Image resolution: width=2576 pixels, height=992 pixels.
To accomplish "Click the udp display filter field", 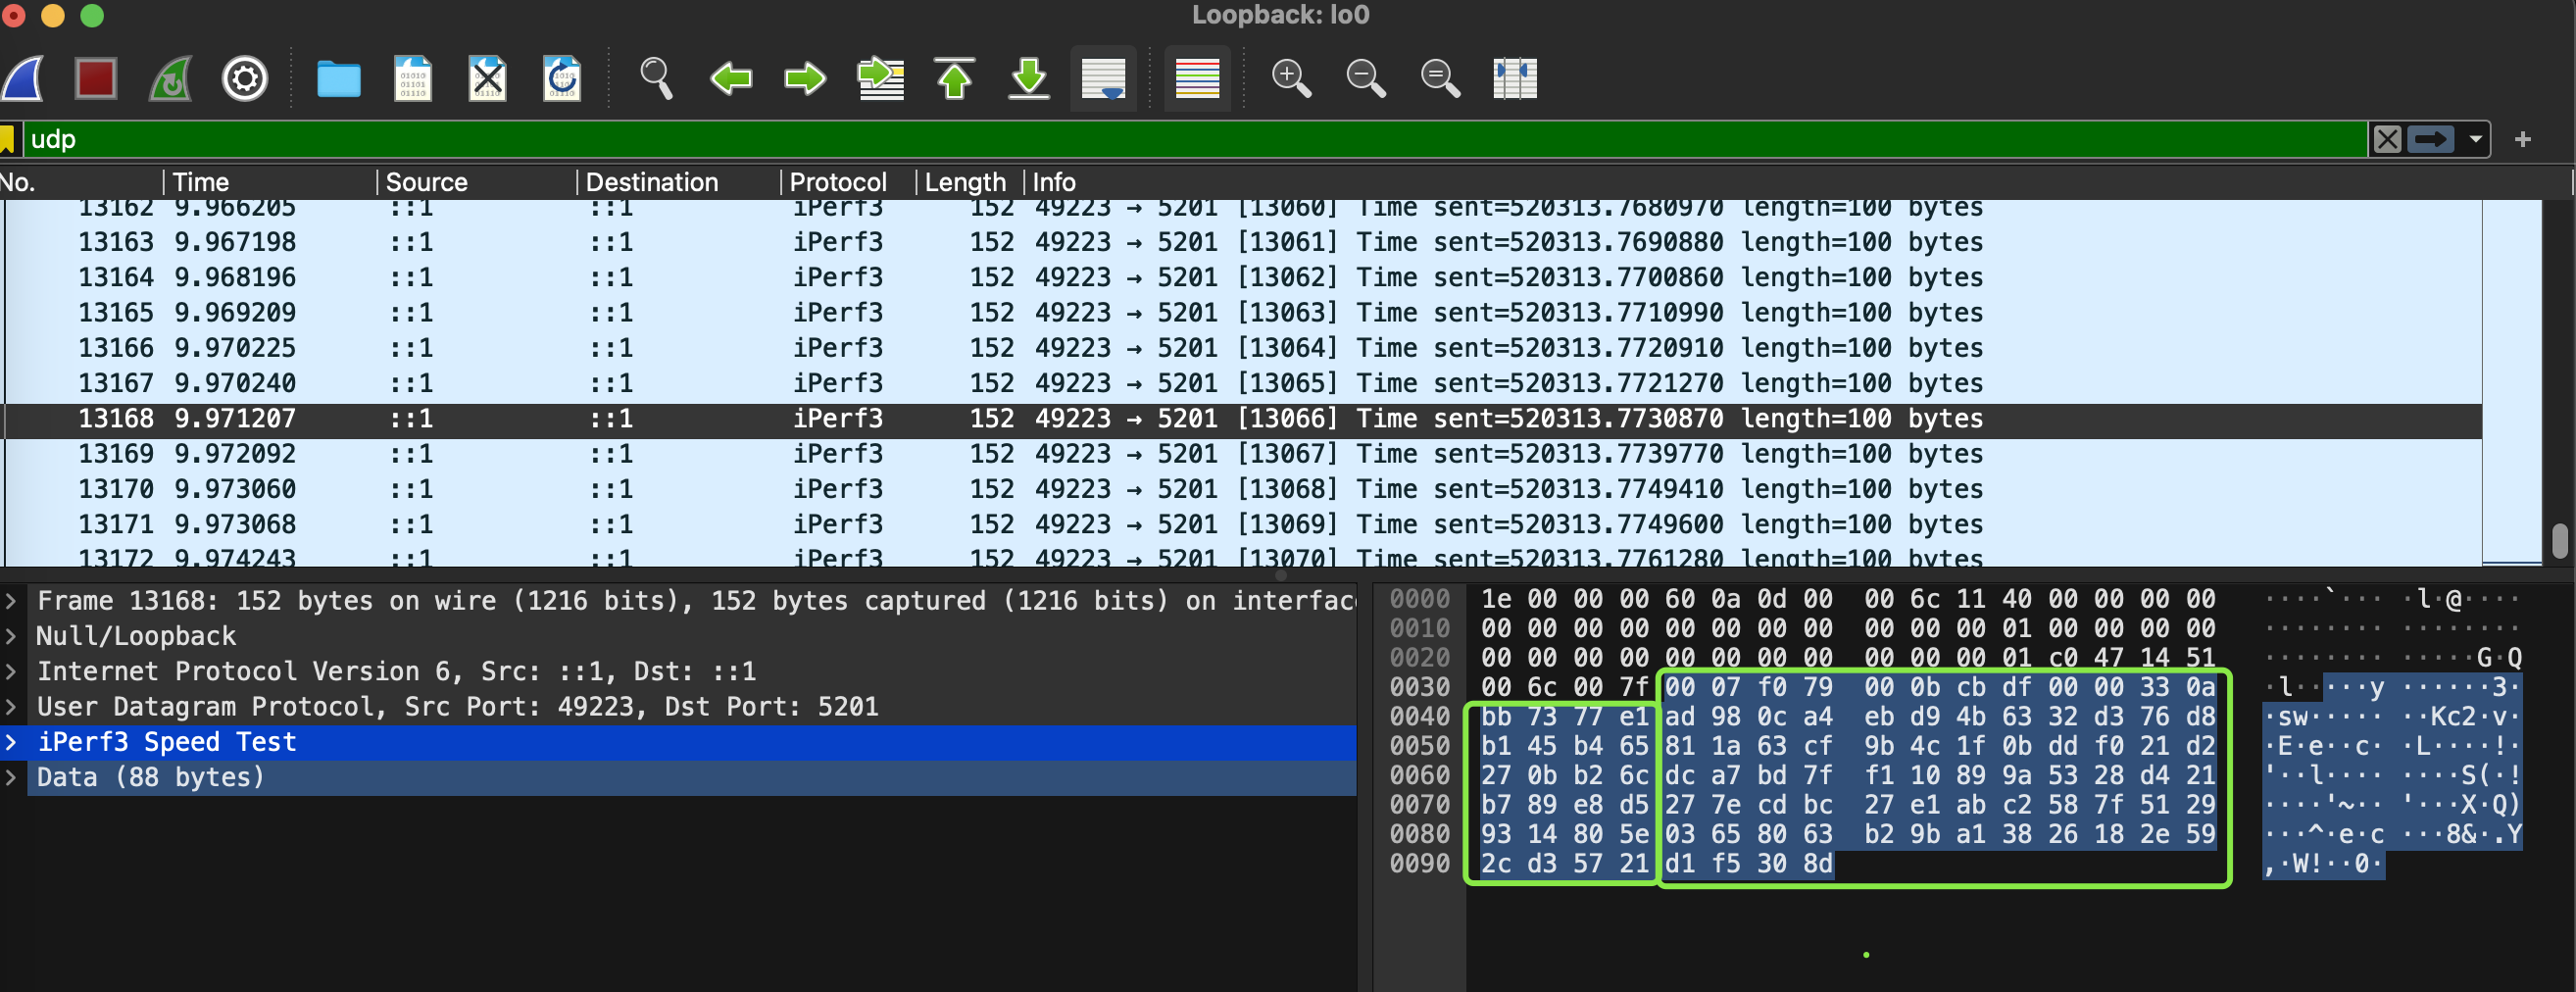I will tap(1195, 139).
